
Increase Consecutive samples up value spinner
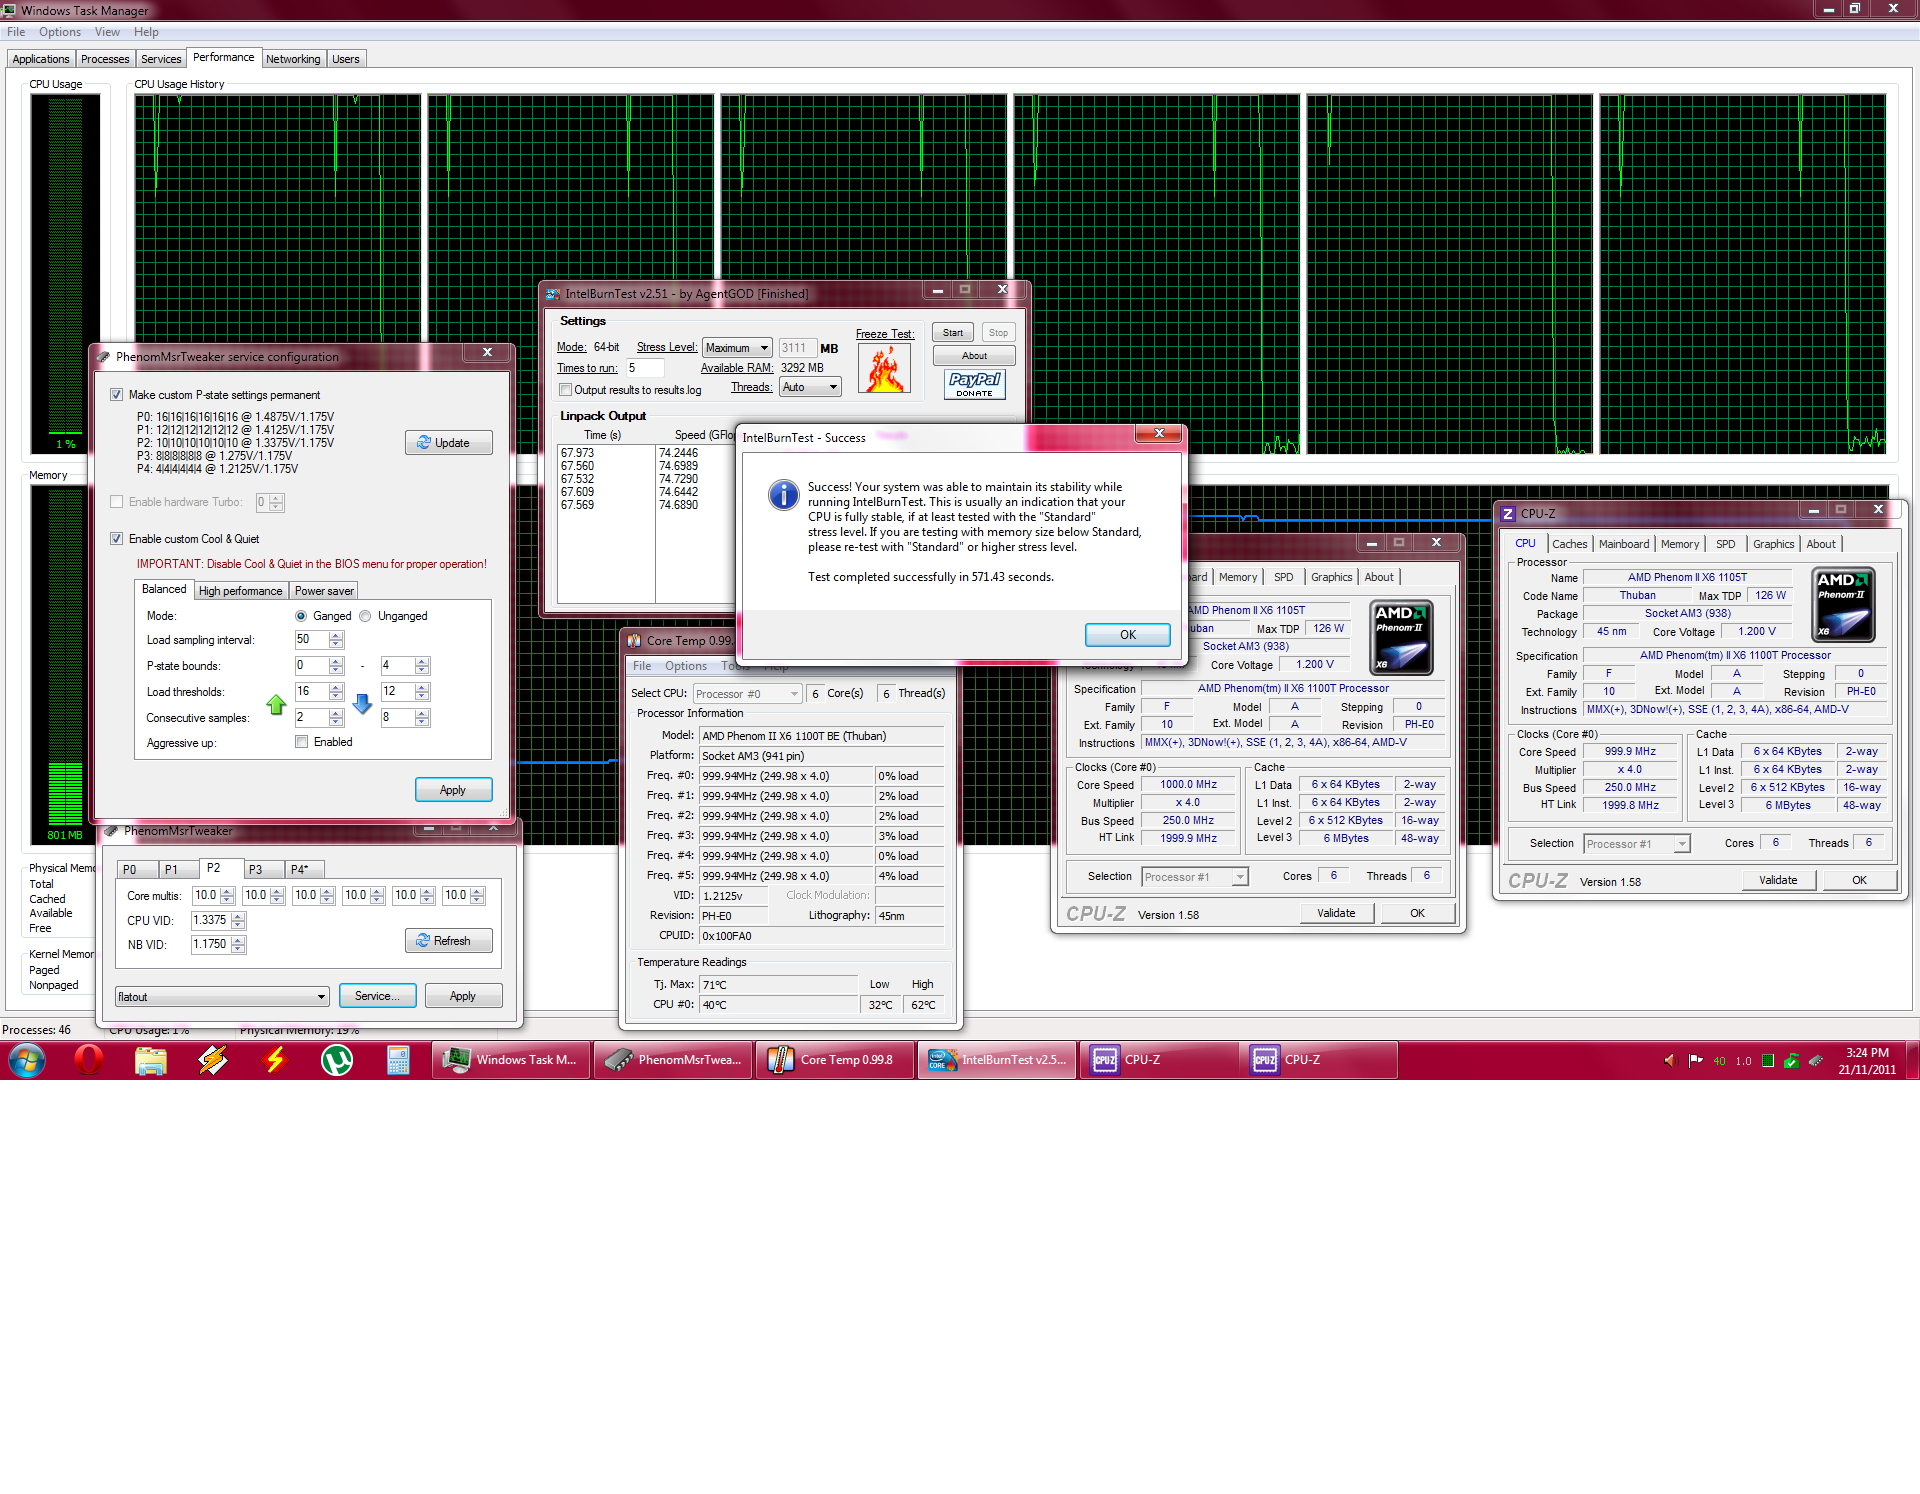pyautogui.click(x=336, y=713)
